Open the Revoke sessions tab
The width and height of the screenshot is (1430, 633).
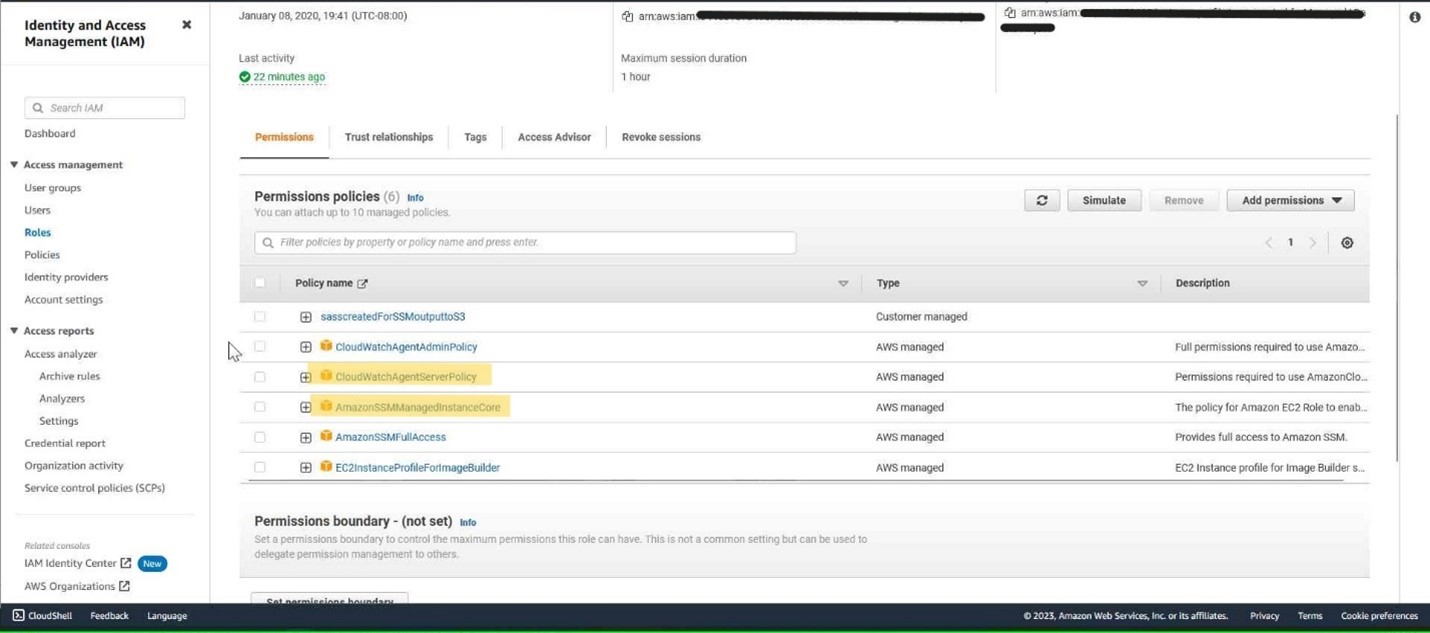pos(661,137)
